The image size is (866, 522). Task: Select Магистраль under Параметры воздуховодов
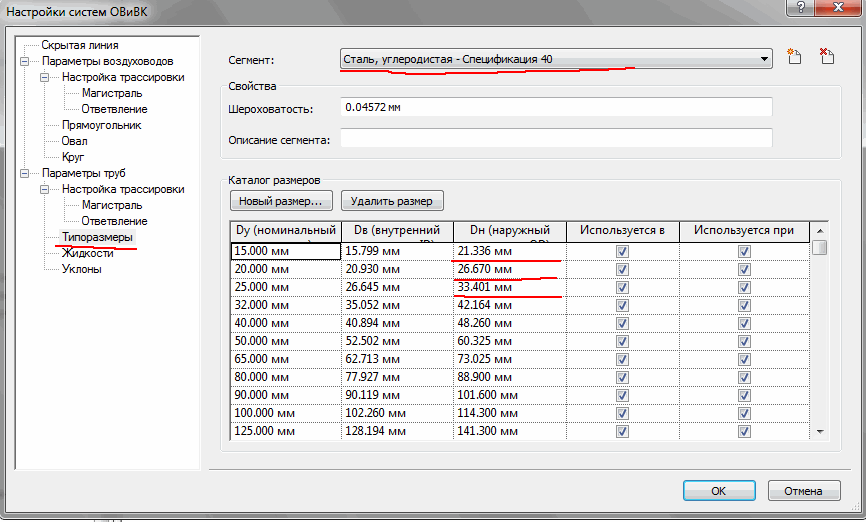click(x=112, y=93)
